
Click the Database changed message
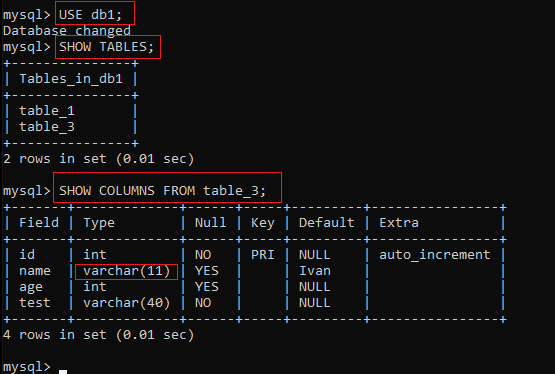click(67, 31)
